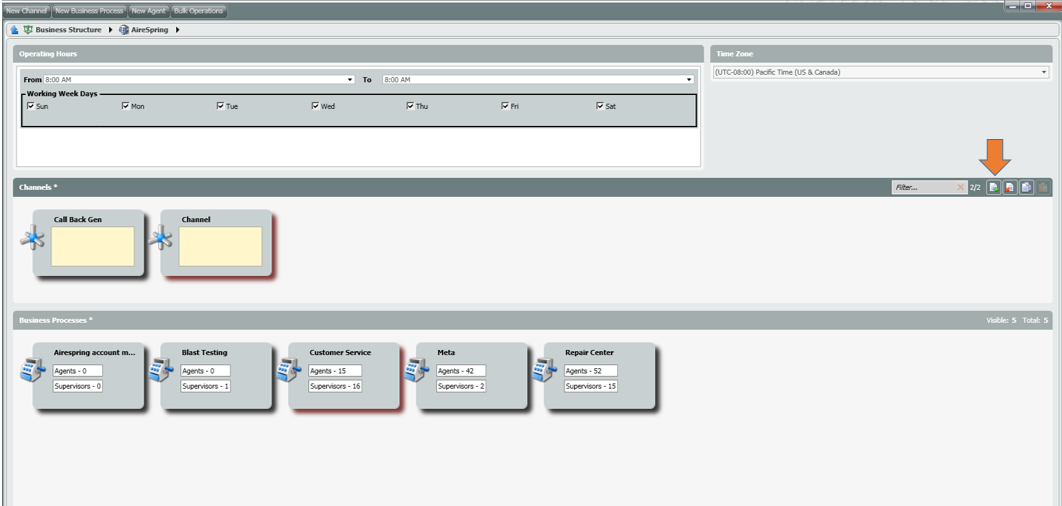
Task: Click the Meta business process icon
Action: pos(417,371)
